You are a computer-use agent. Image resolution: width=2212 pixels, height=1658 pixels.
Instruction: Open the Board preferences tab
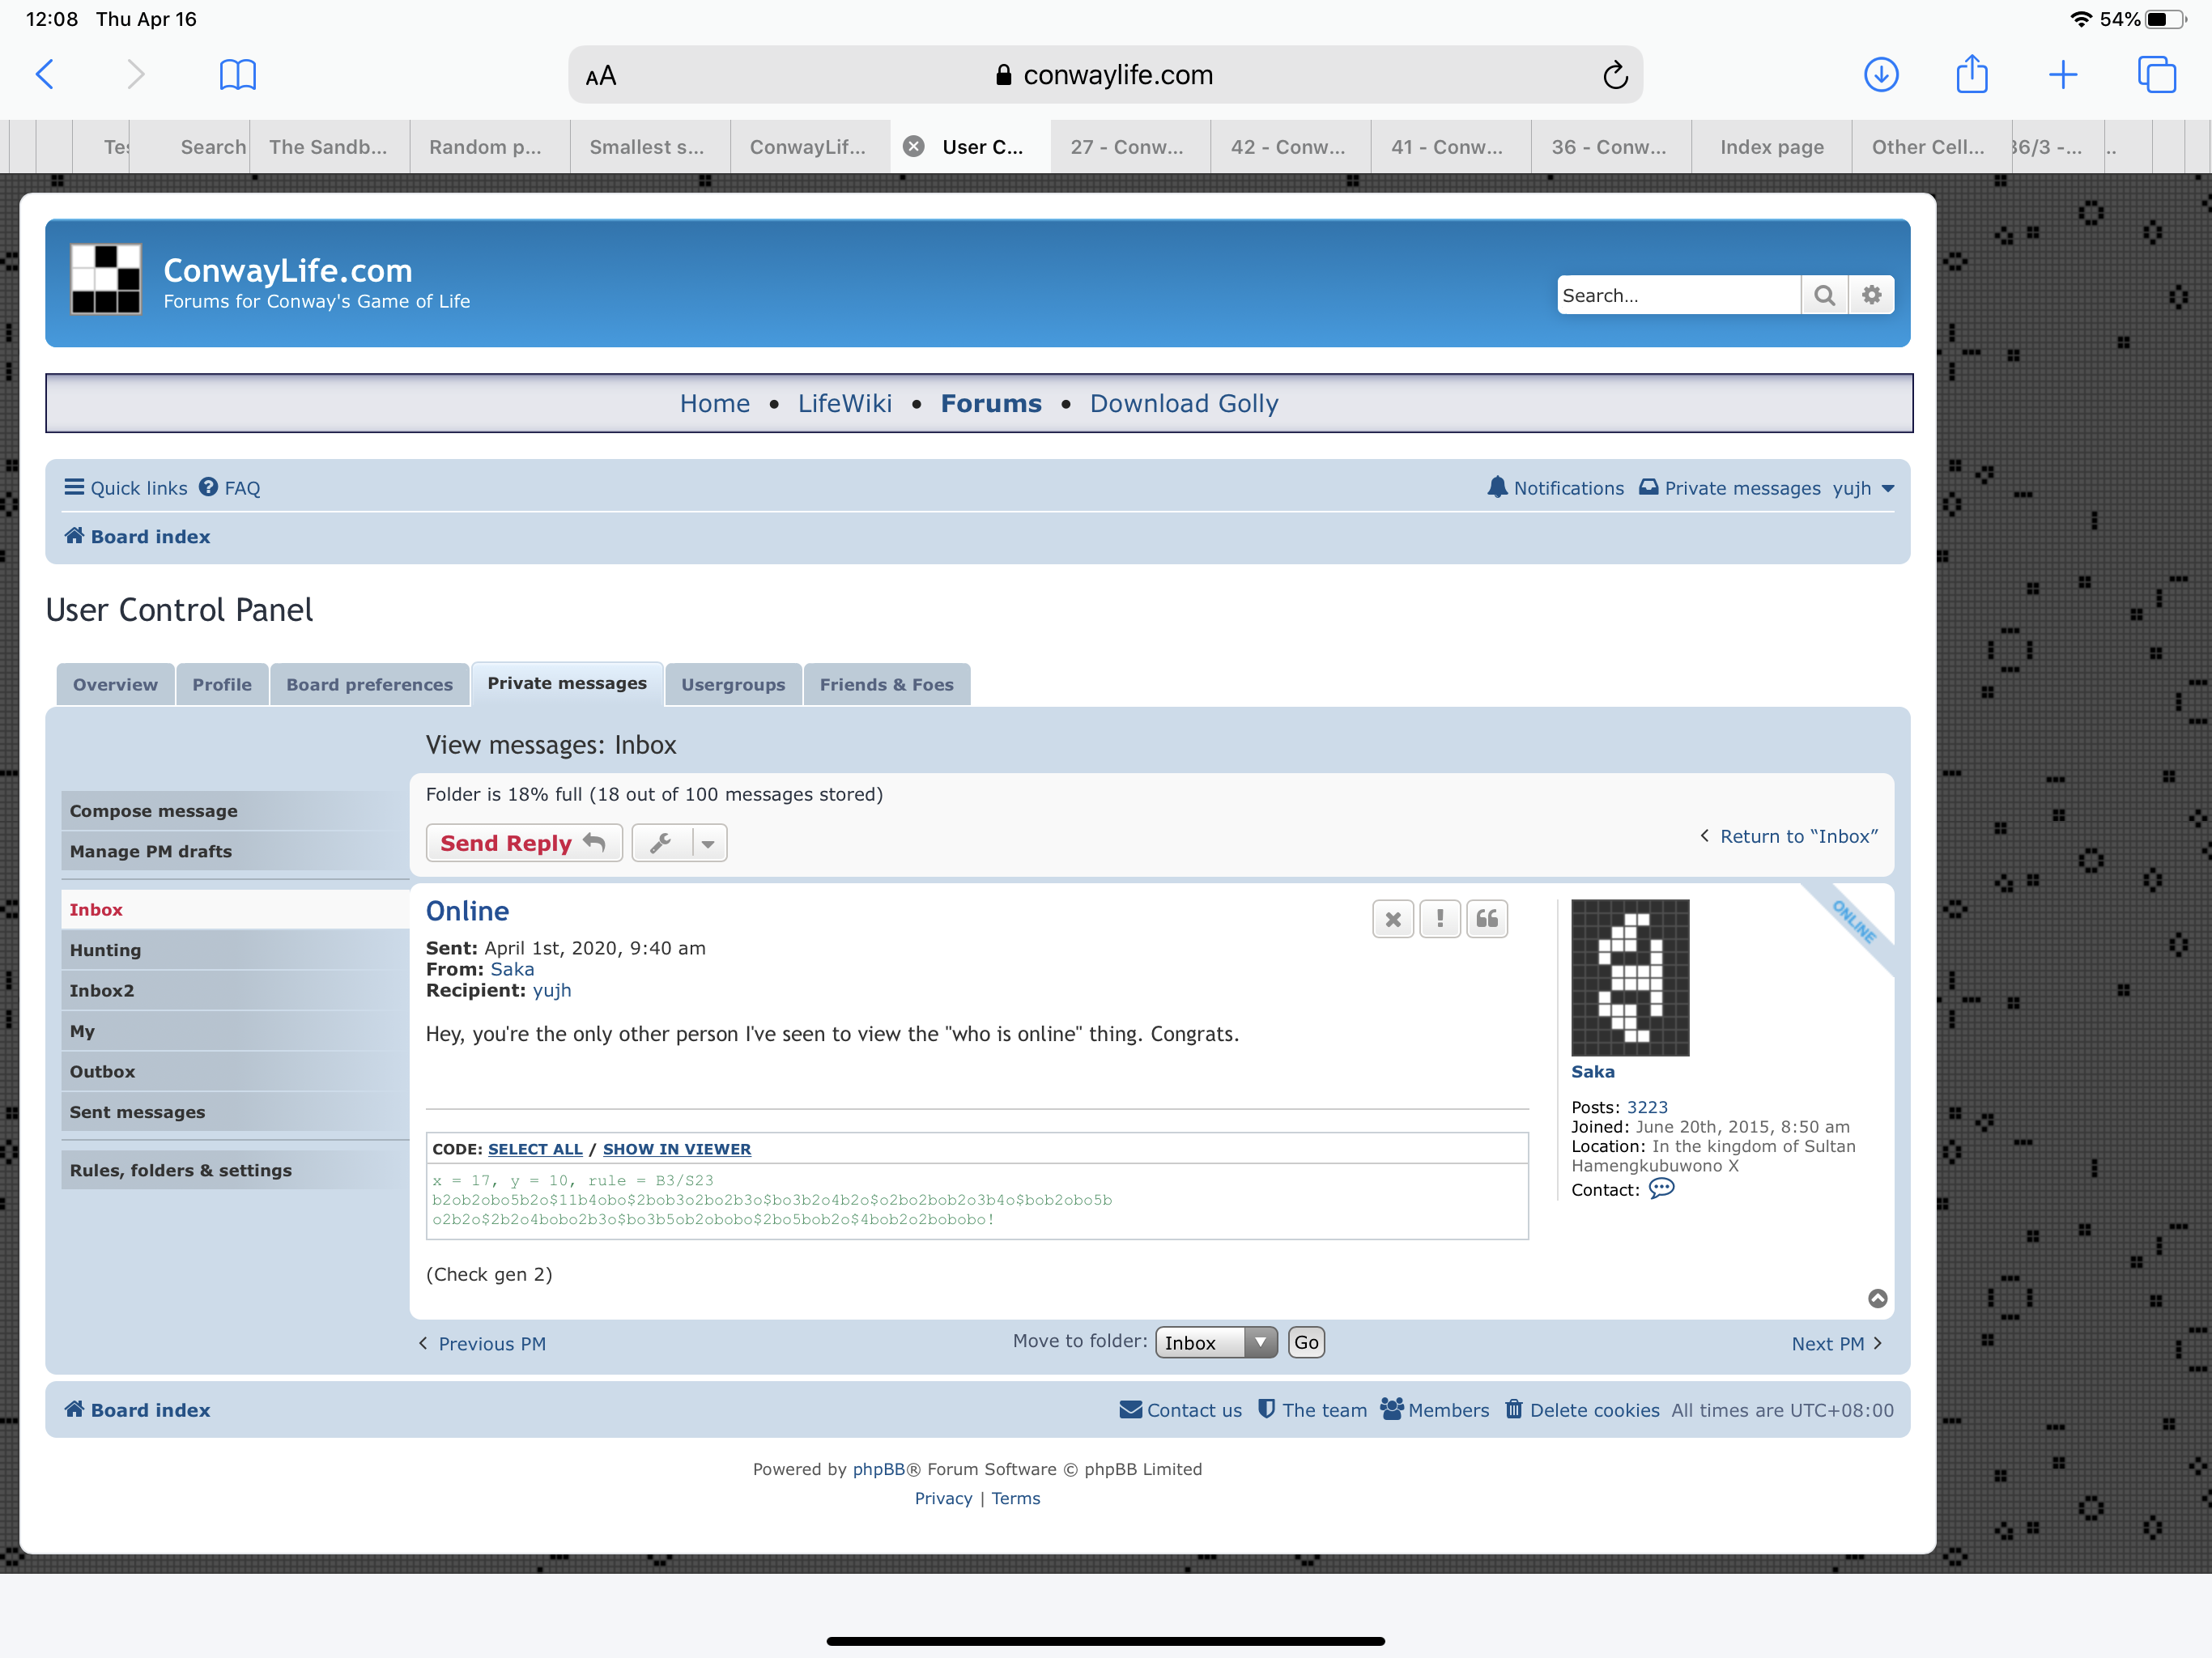(x=369, y=684)
